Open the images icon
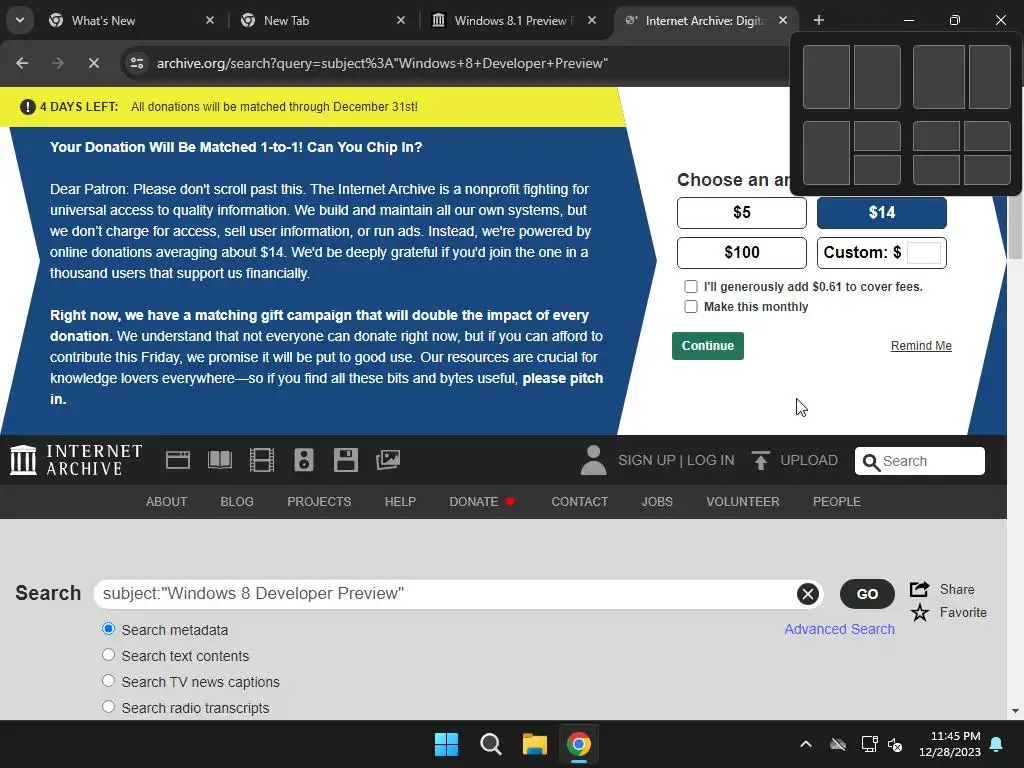 pos(388,460)
